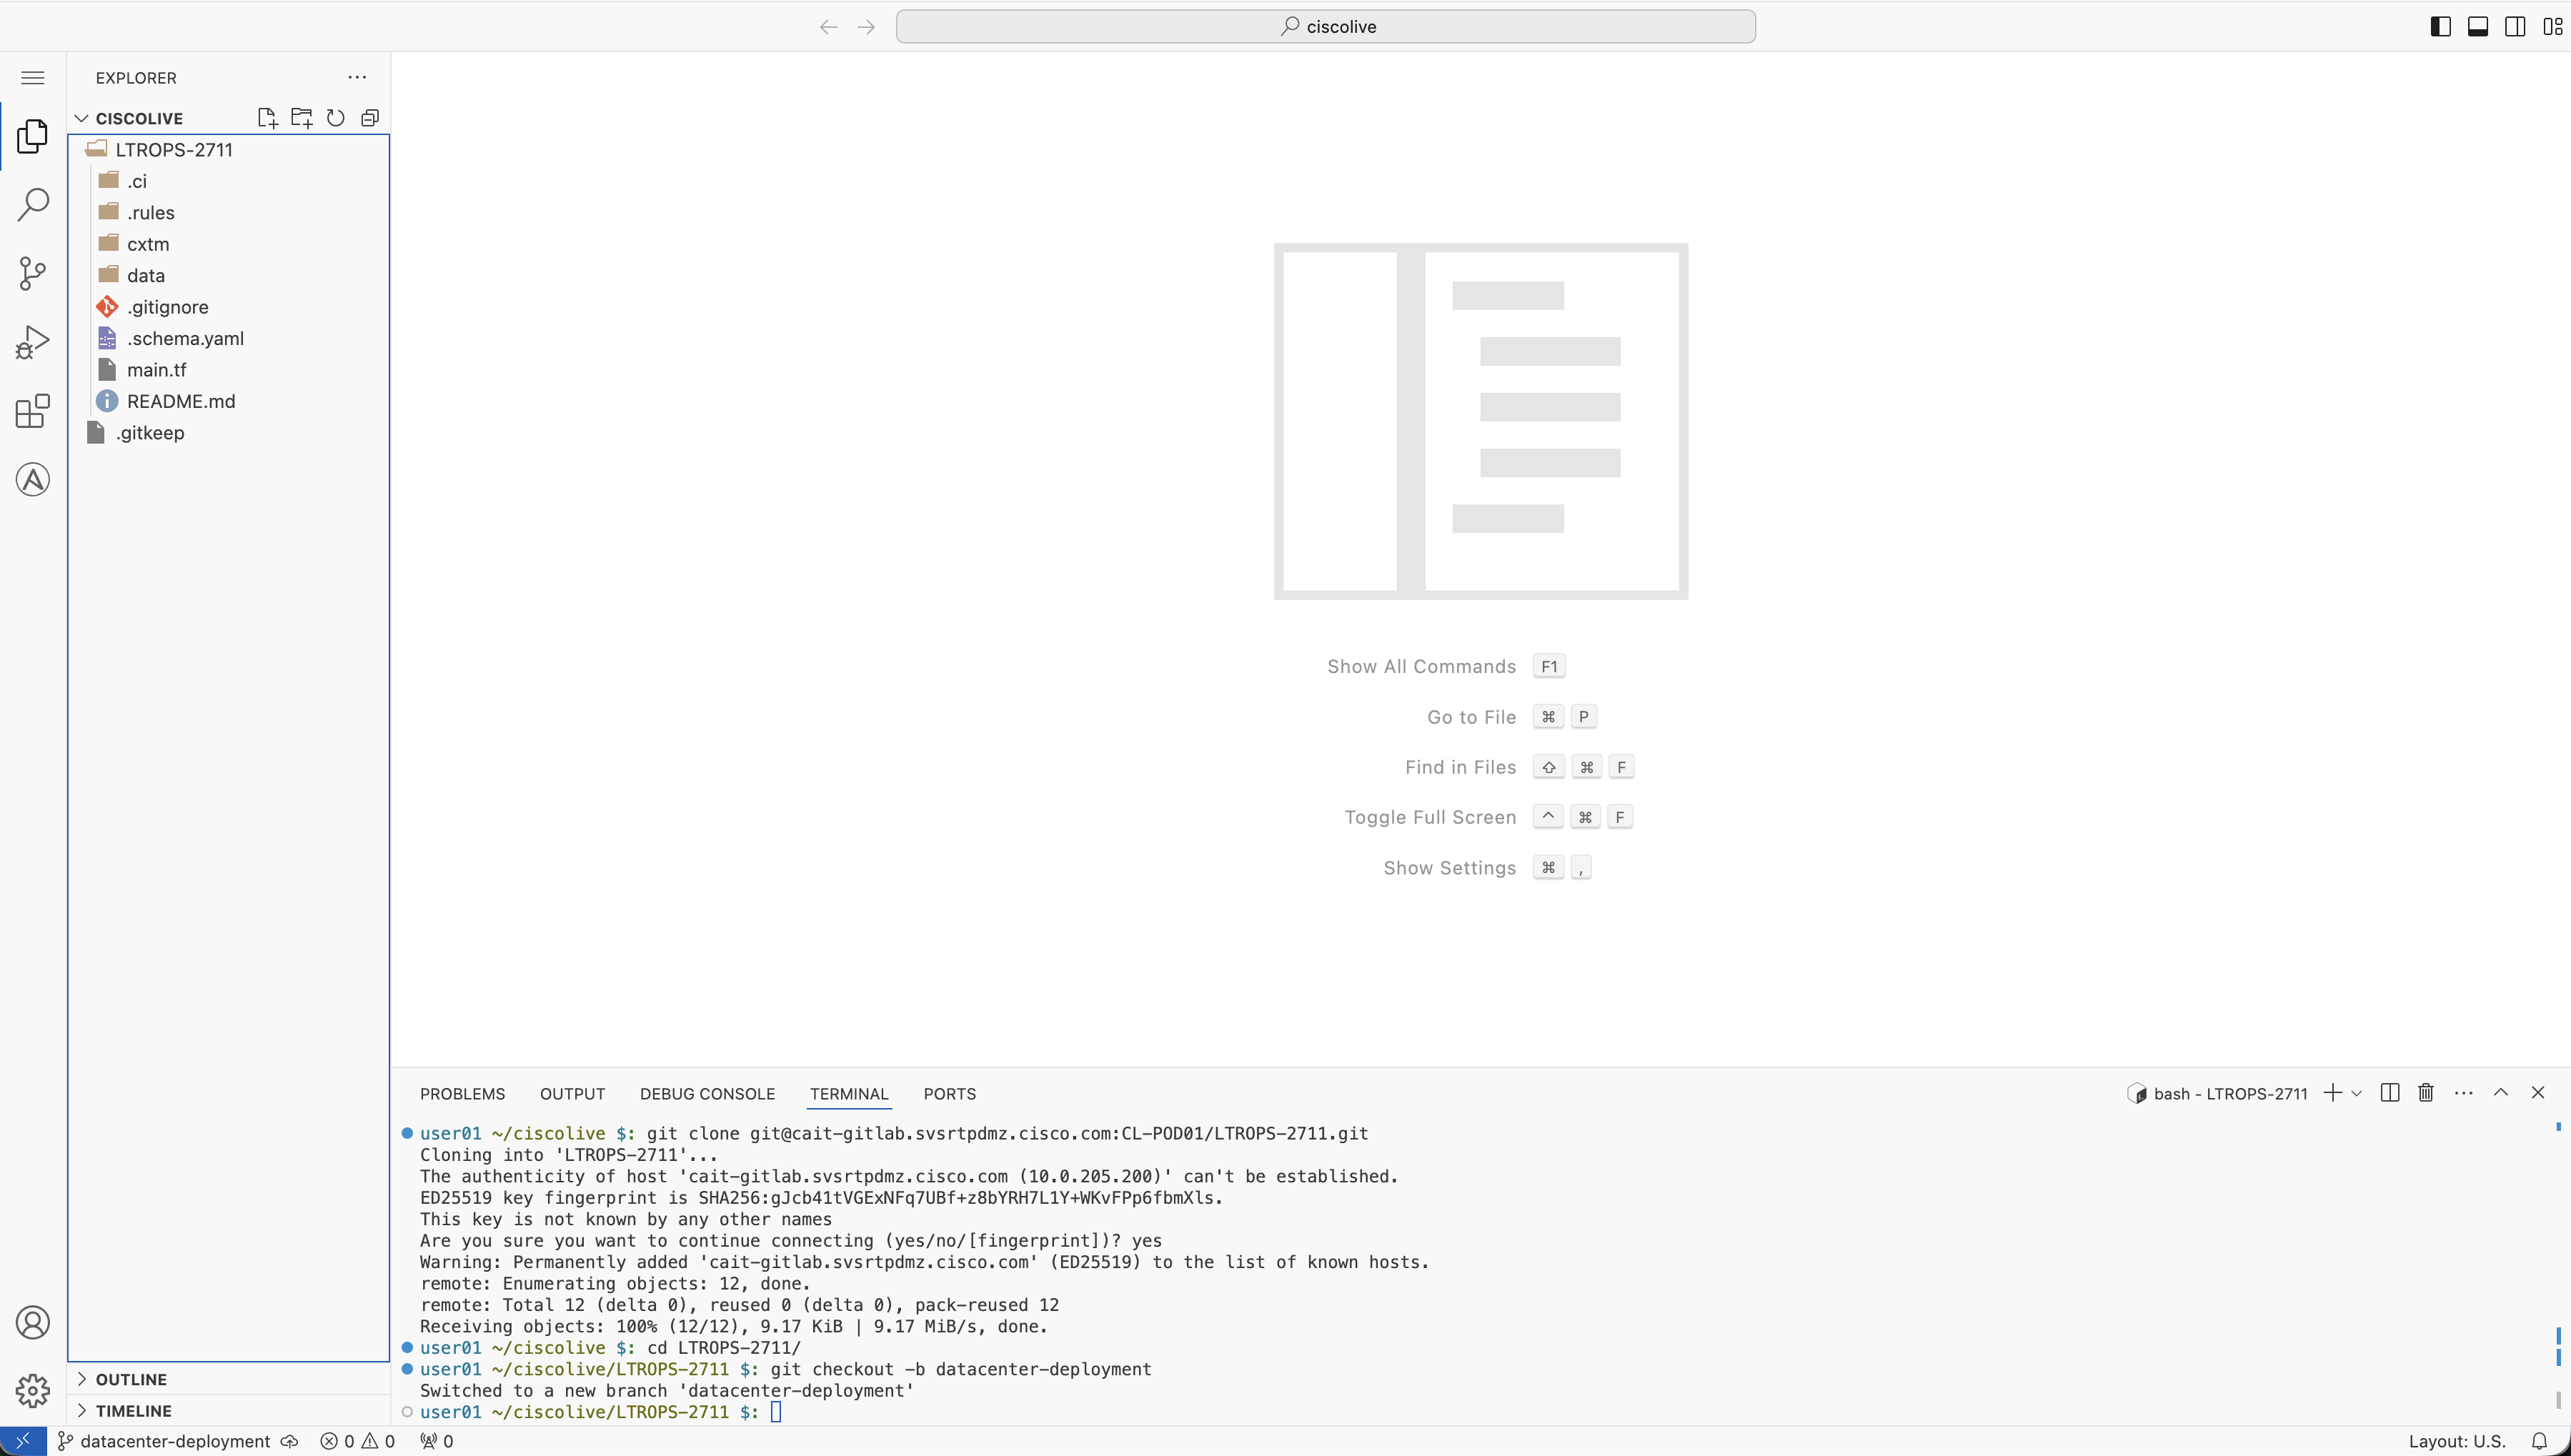Collapse all folders in explorer
This screenshot has height=1456, width=2571.
pyautogui.click(x=370, y=118)
